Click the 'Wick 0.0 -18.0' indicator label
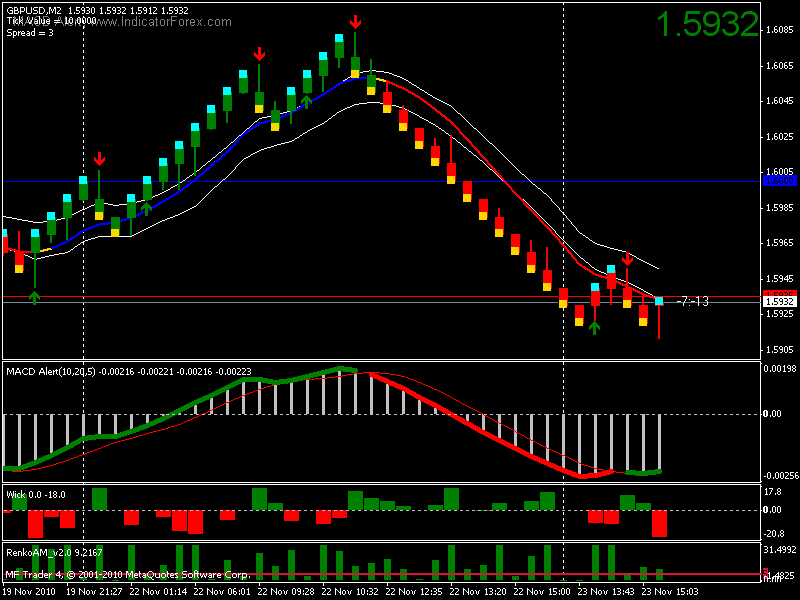The height and width of the screenshot is (600, 800). [x=36, y=495]
